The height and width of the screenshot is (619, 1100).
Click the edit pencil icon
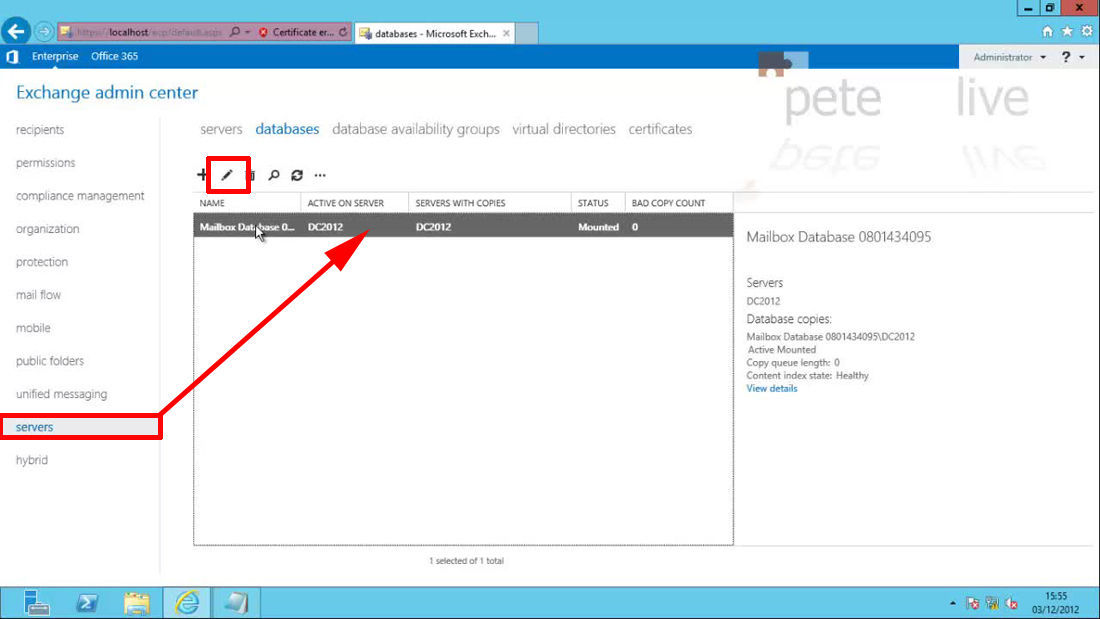[x=227, y=175]
